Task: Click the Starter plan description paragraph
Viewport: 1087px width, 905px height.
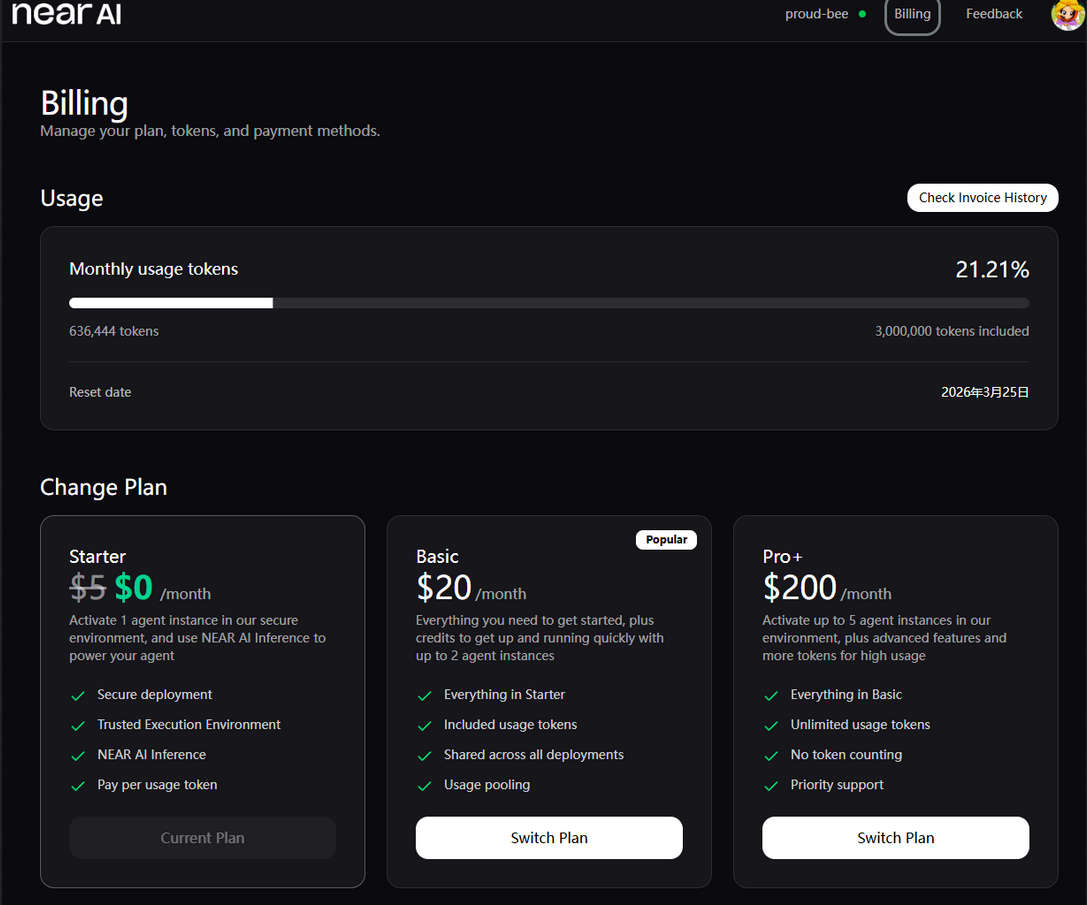Action: pyautogui.click(x=198, y=638)
